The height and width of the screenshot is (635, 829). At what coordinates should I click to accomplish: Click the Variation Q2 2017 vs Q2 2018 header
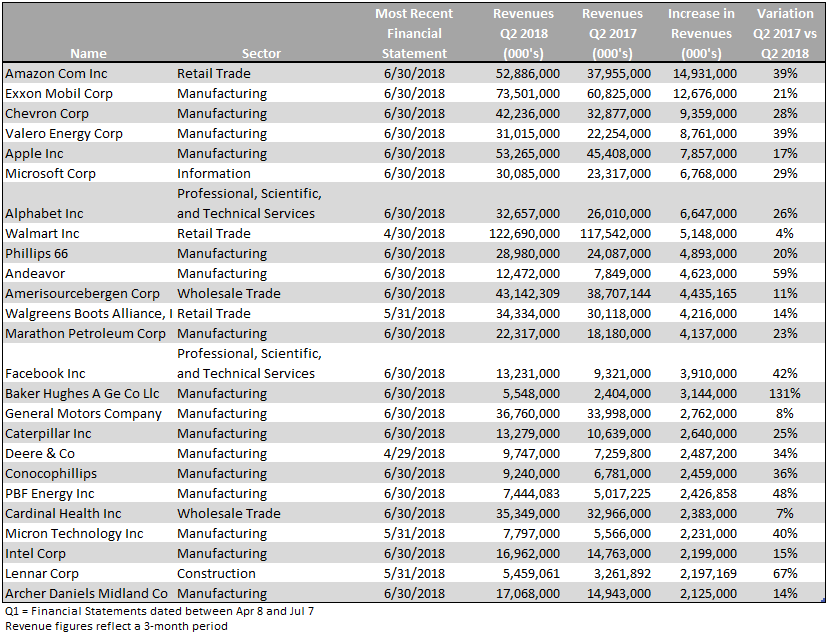[x=785, y=33]
